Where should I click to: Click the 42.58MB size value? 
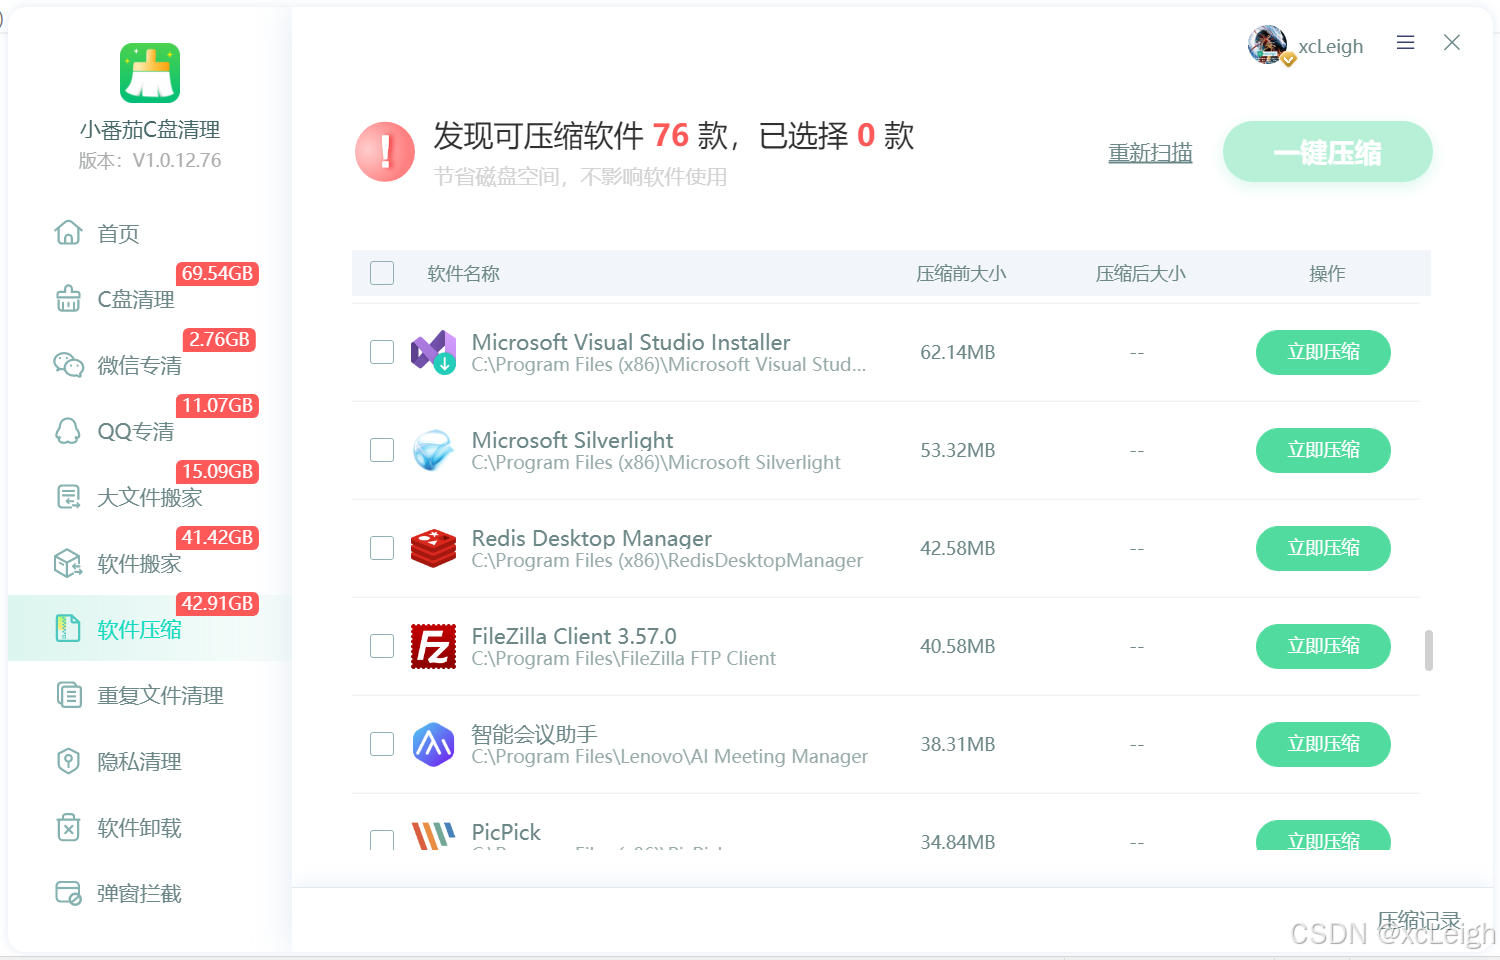coord(958,548)
